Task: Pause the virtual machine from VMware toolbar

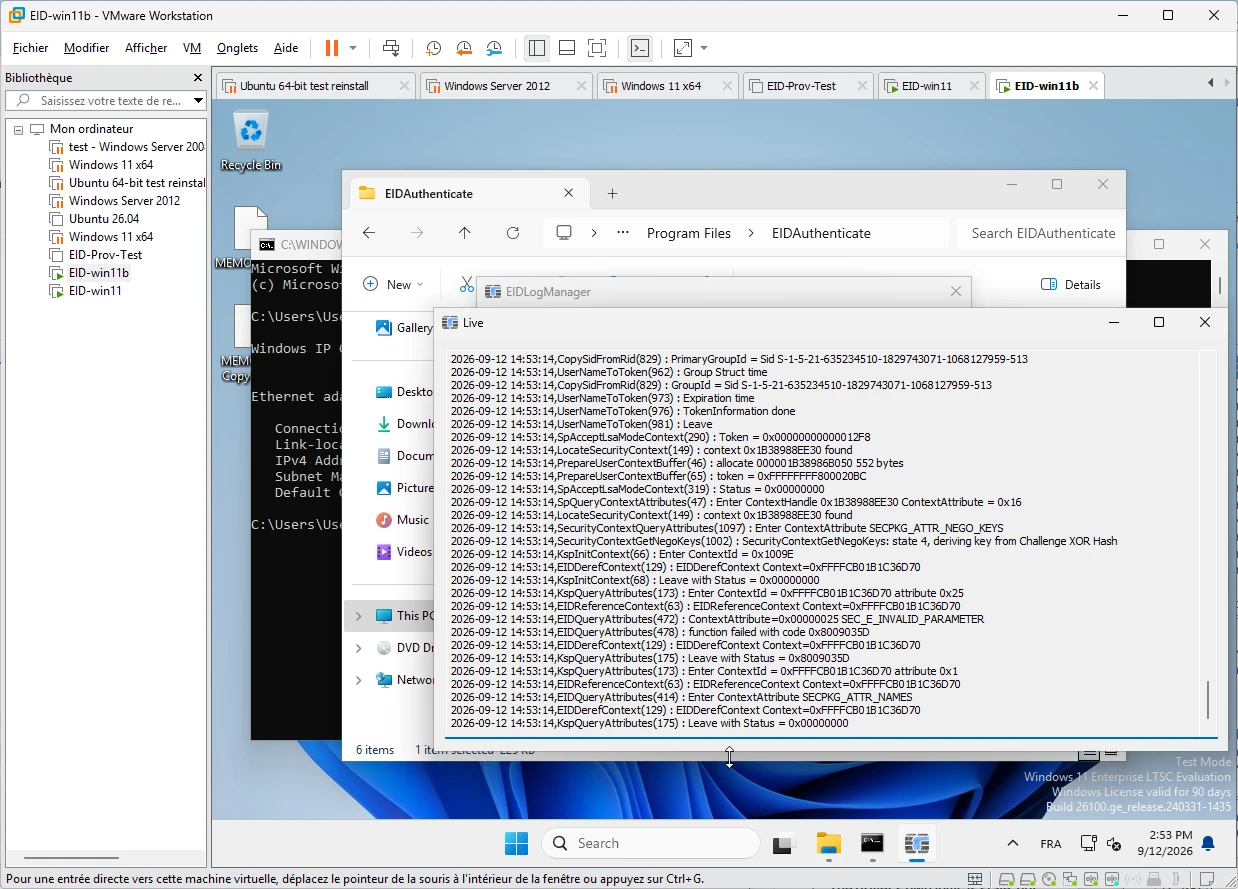Action: (x=331, y=48)
